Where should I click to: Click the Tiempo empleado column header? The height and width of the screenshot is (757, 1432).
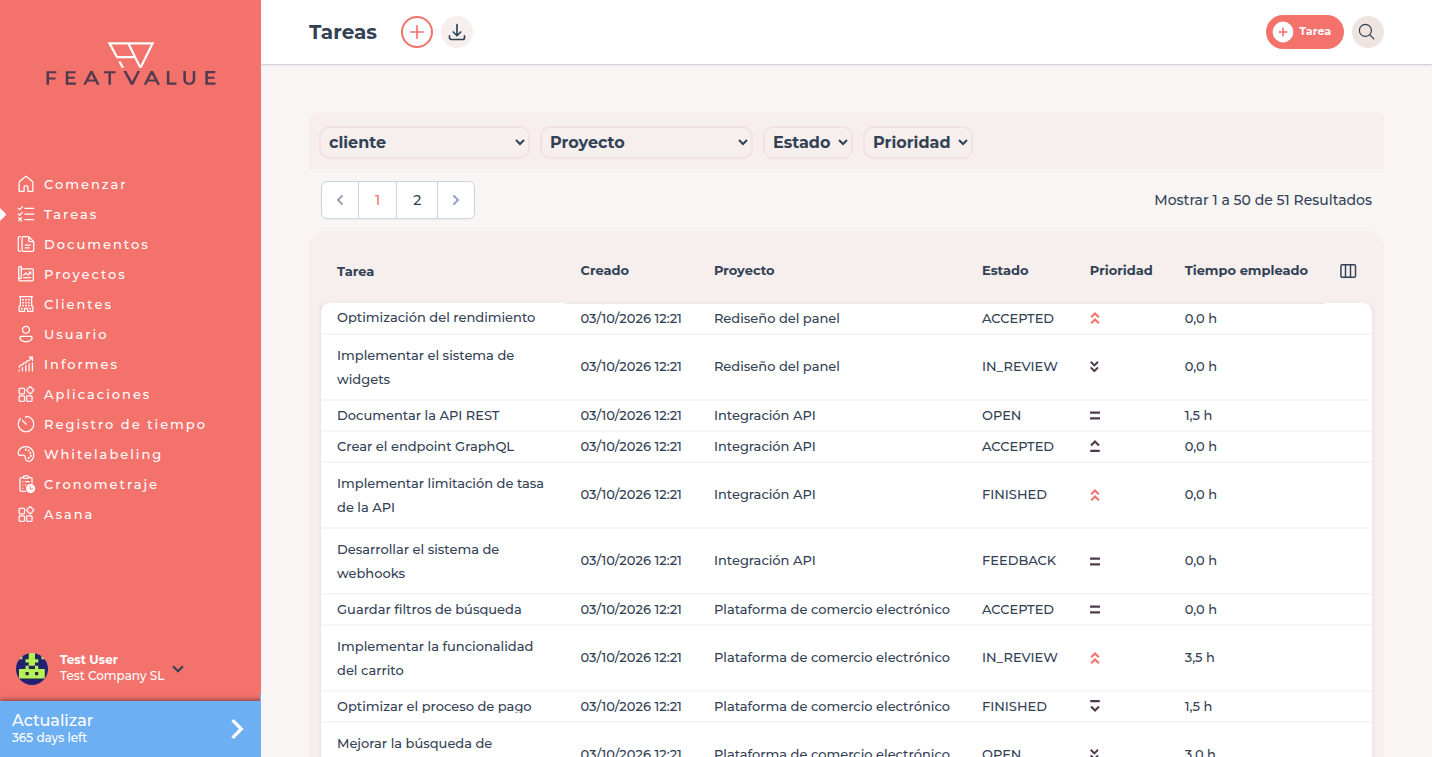pos(1246,271)
